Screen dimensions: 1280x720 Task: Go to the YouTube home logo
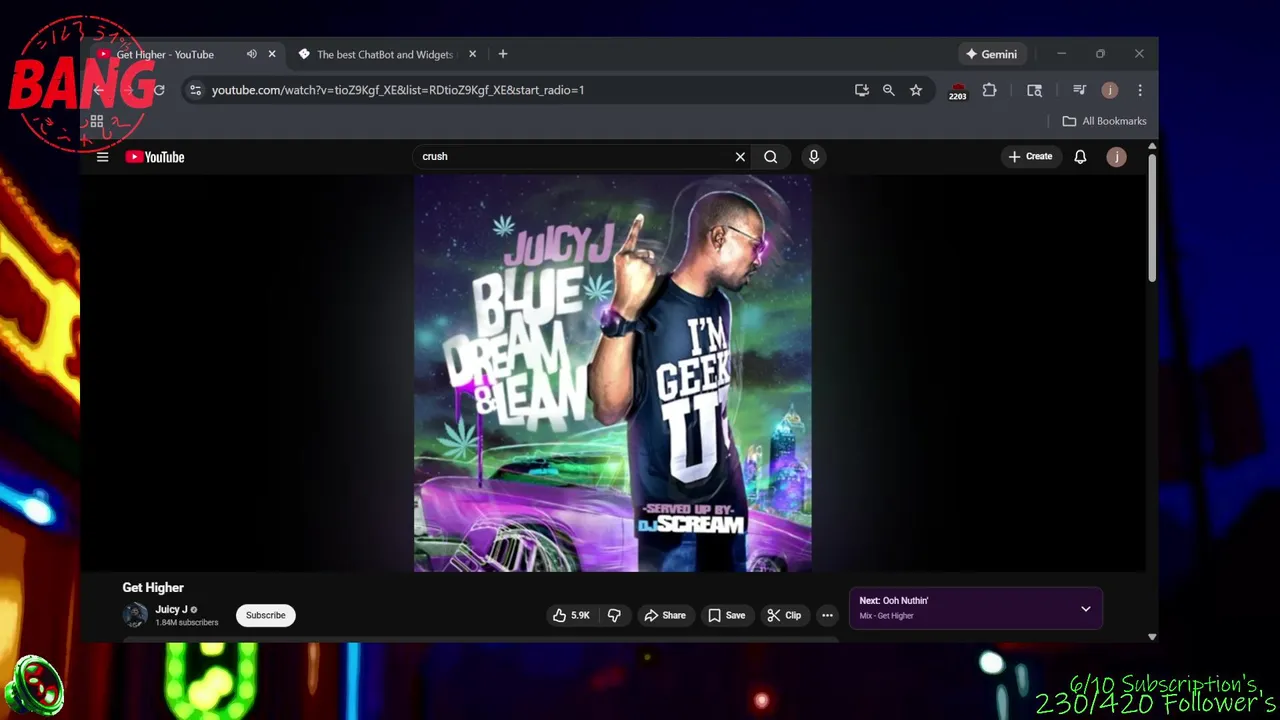coord(155,157)
